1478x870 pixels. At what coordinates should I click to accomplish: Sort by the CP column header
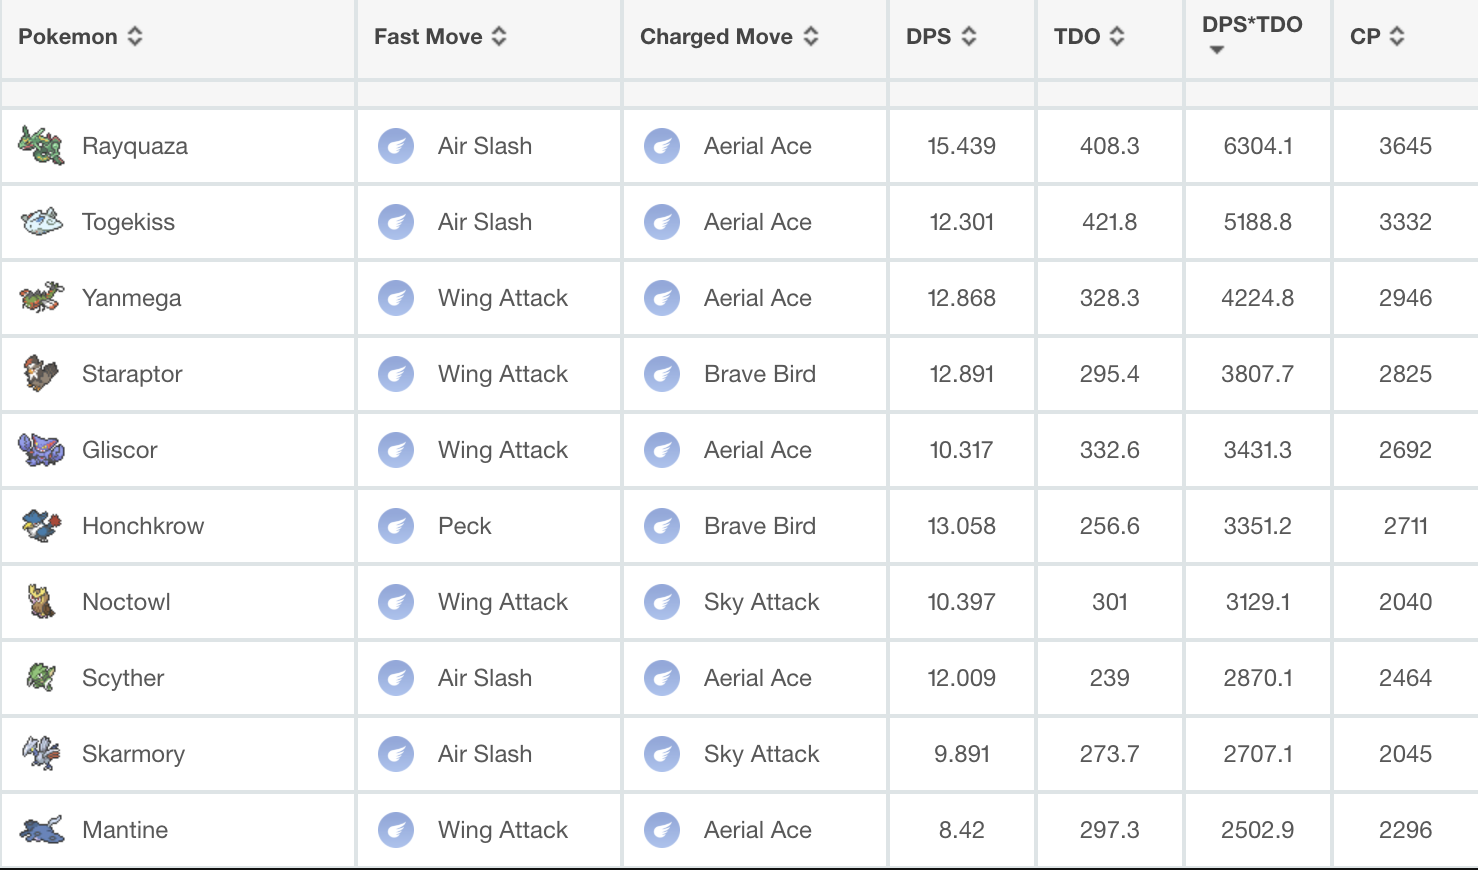tap(1377, 37)
